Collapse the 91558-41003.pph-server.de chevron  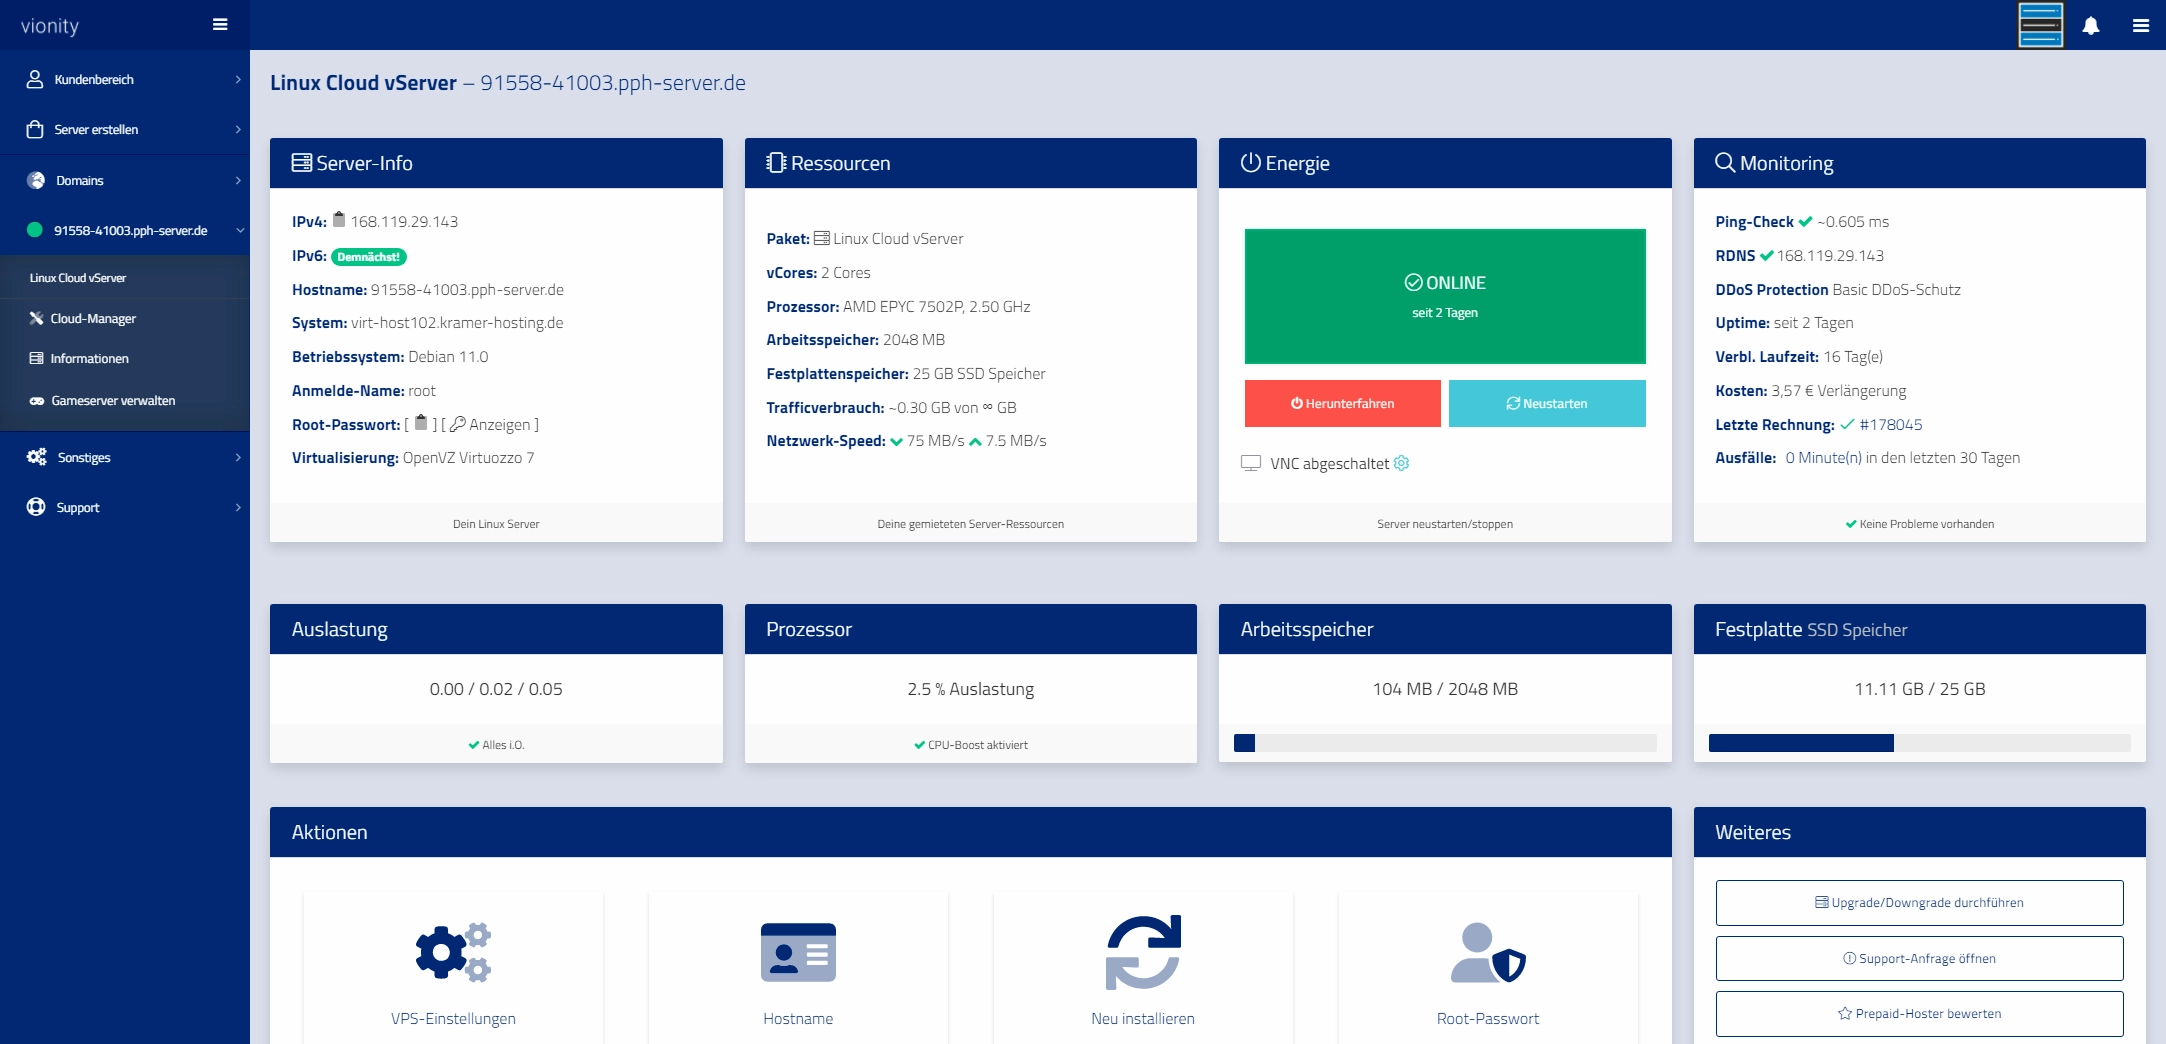tap(239, 230)
